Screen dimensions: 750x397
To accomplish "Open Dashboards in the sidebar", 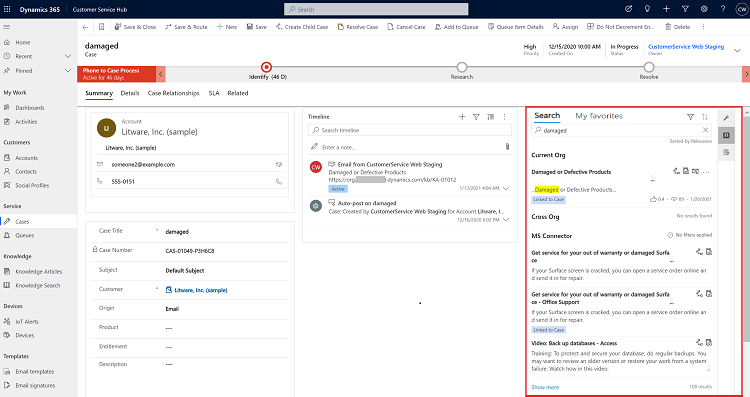I will click(x=30, y=108).
